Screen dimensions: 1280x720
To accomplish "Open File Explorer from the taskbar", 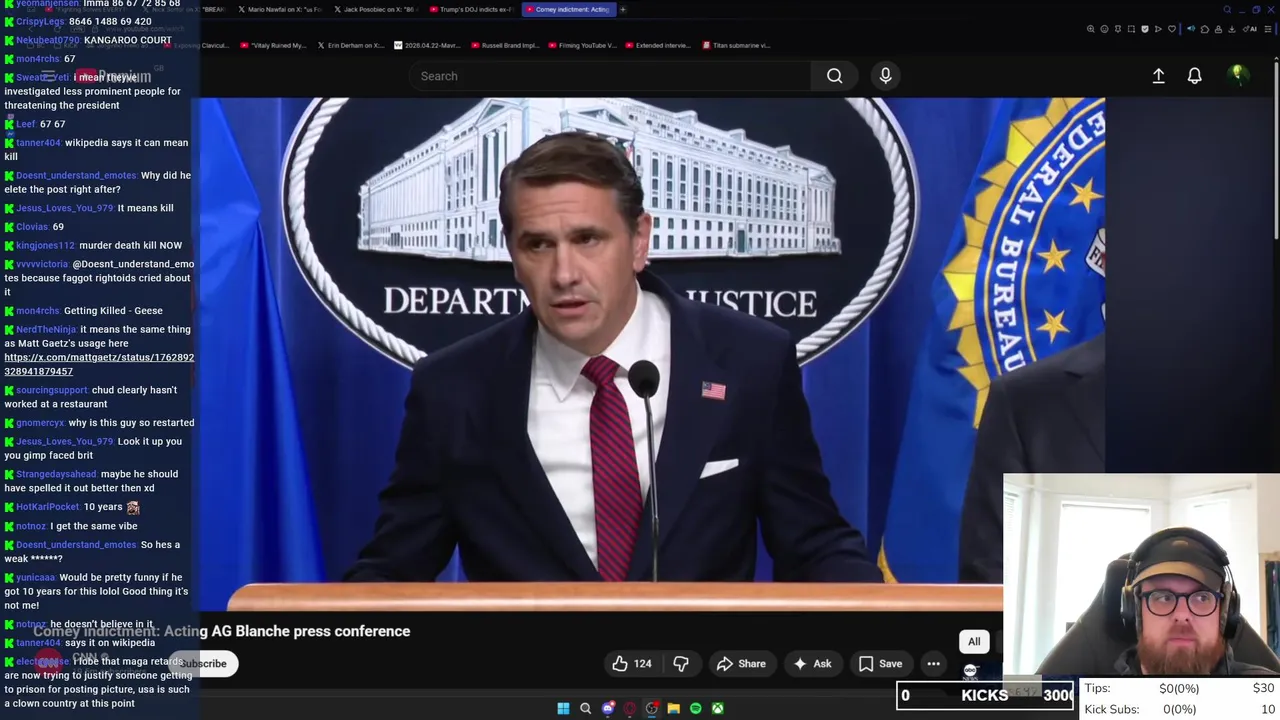I will [673, 708].
